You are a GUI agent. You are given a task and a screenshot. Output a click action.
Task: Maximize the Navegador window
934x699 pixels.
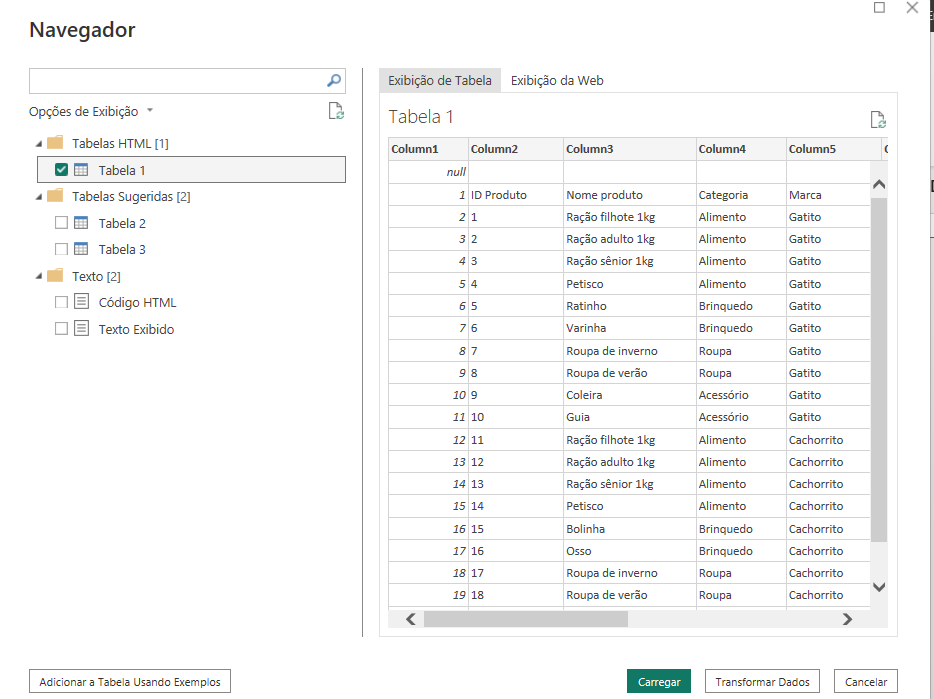(x=879, y=7)
